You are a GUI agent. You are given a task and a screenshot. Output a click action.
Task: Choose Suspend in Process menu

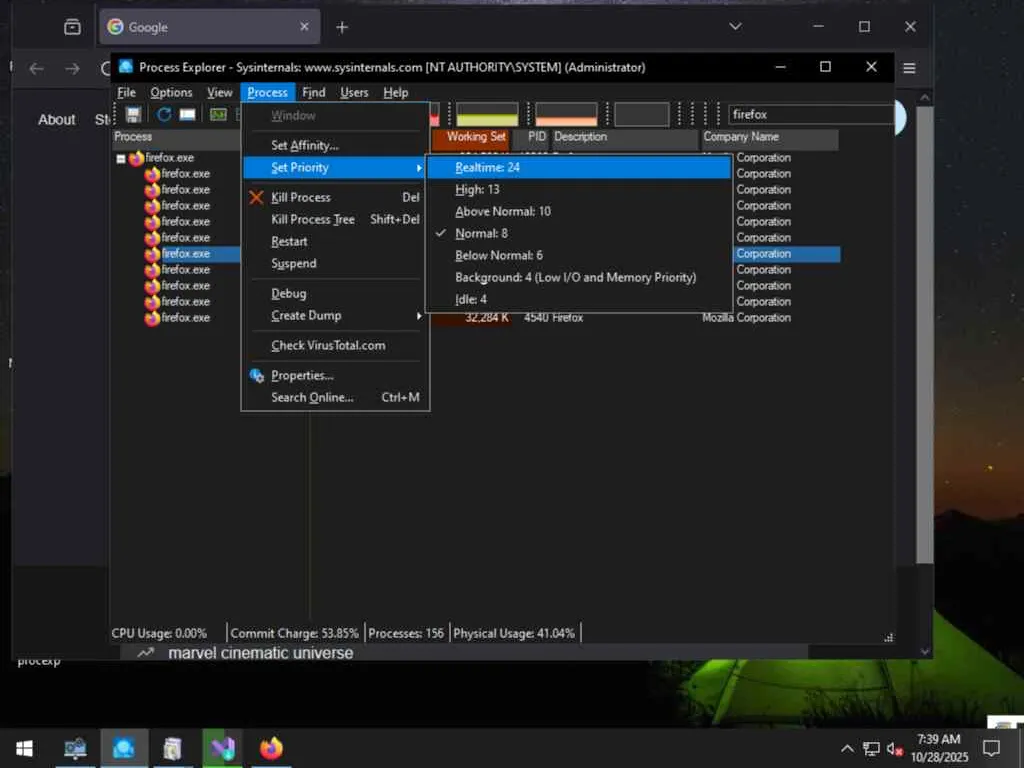(x=335, y=264)
